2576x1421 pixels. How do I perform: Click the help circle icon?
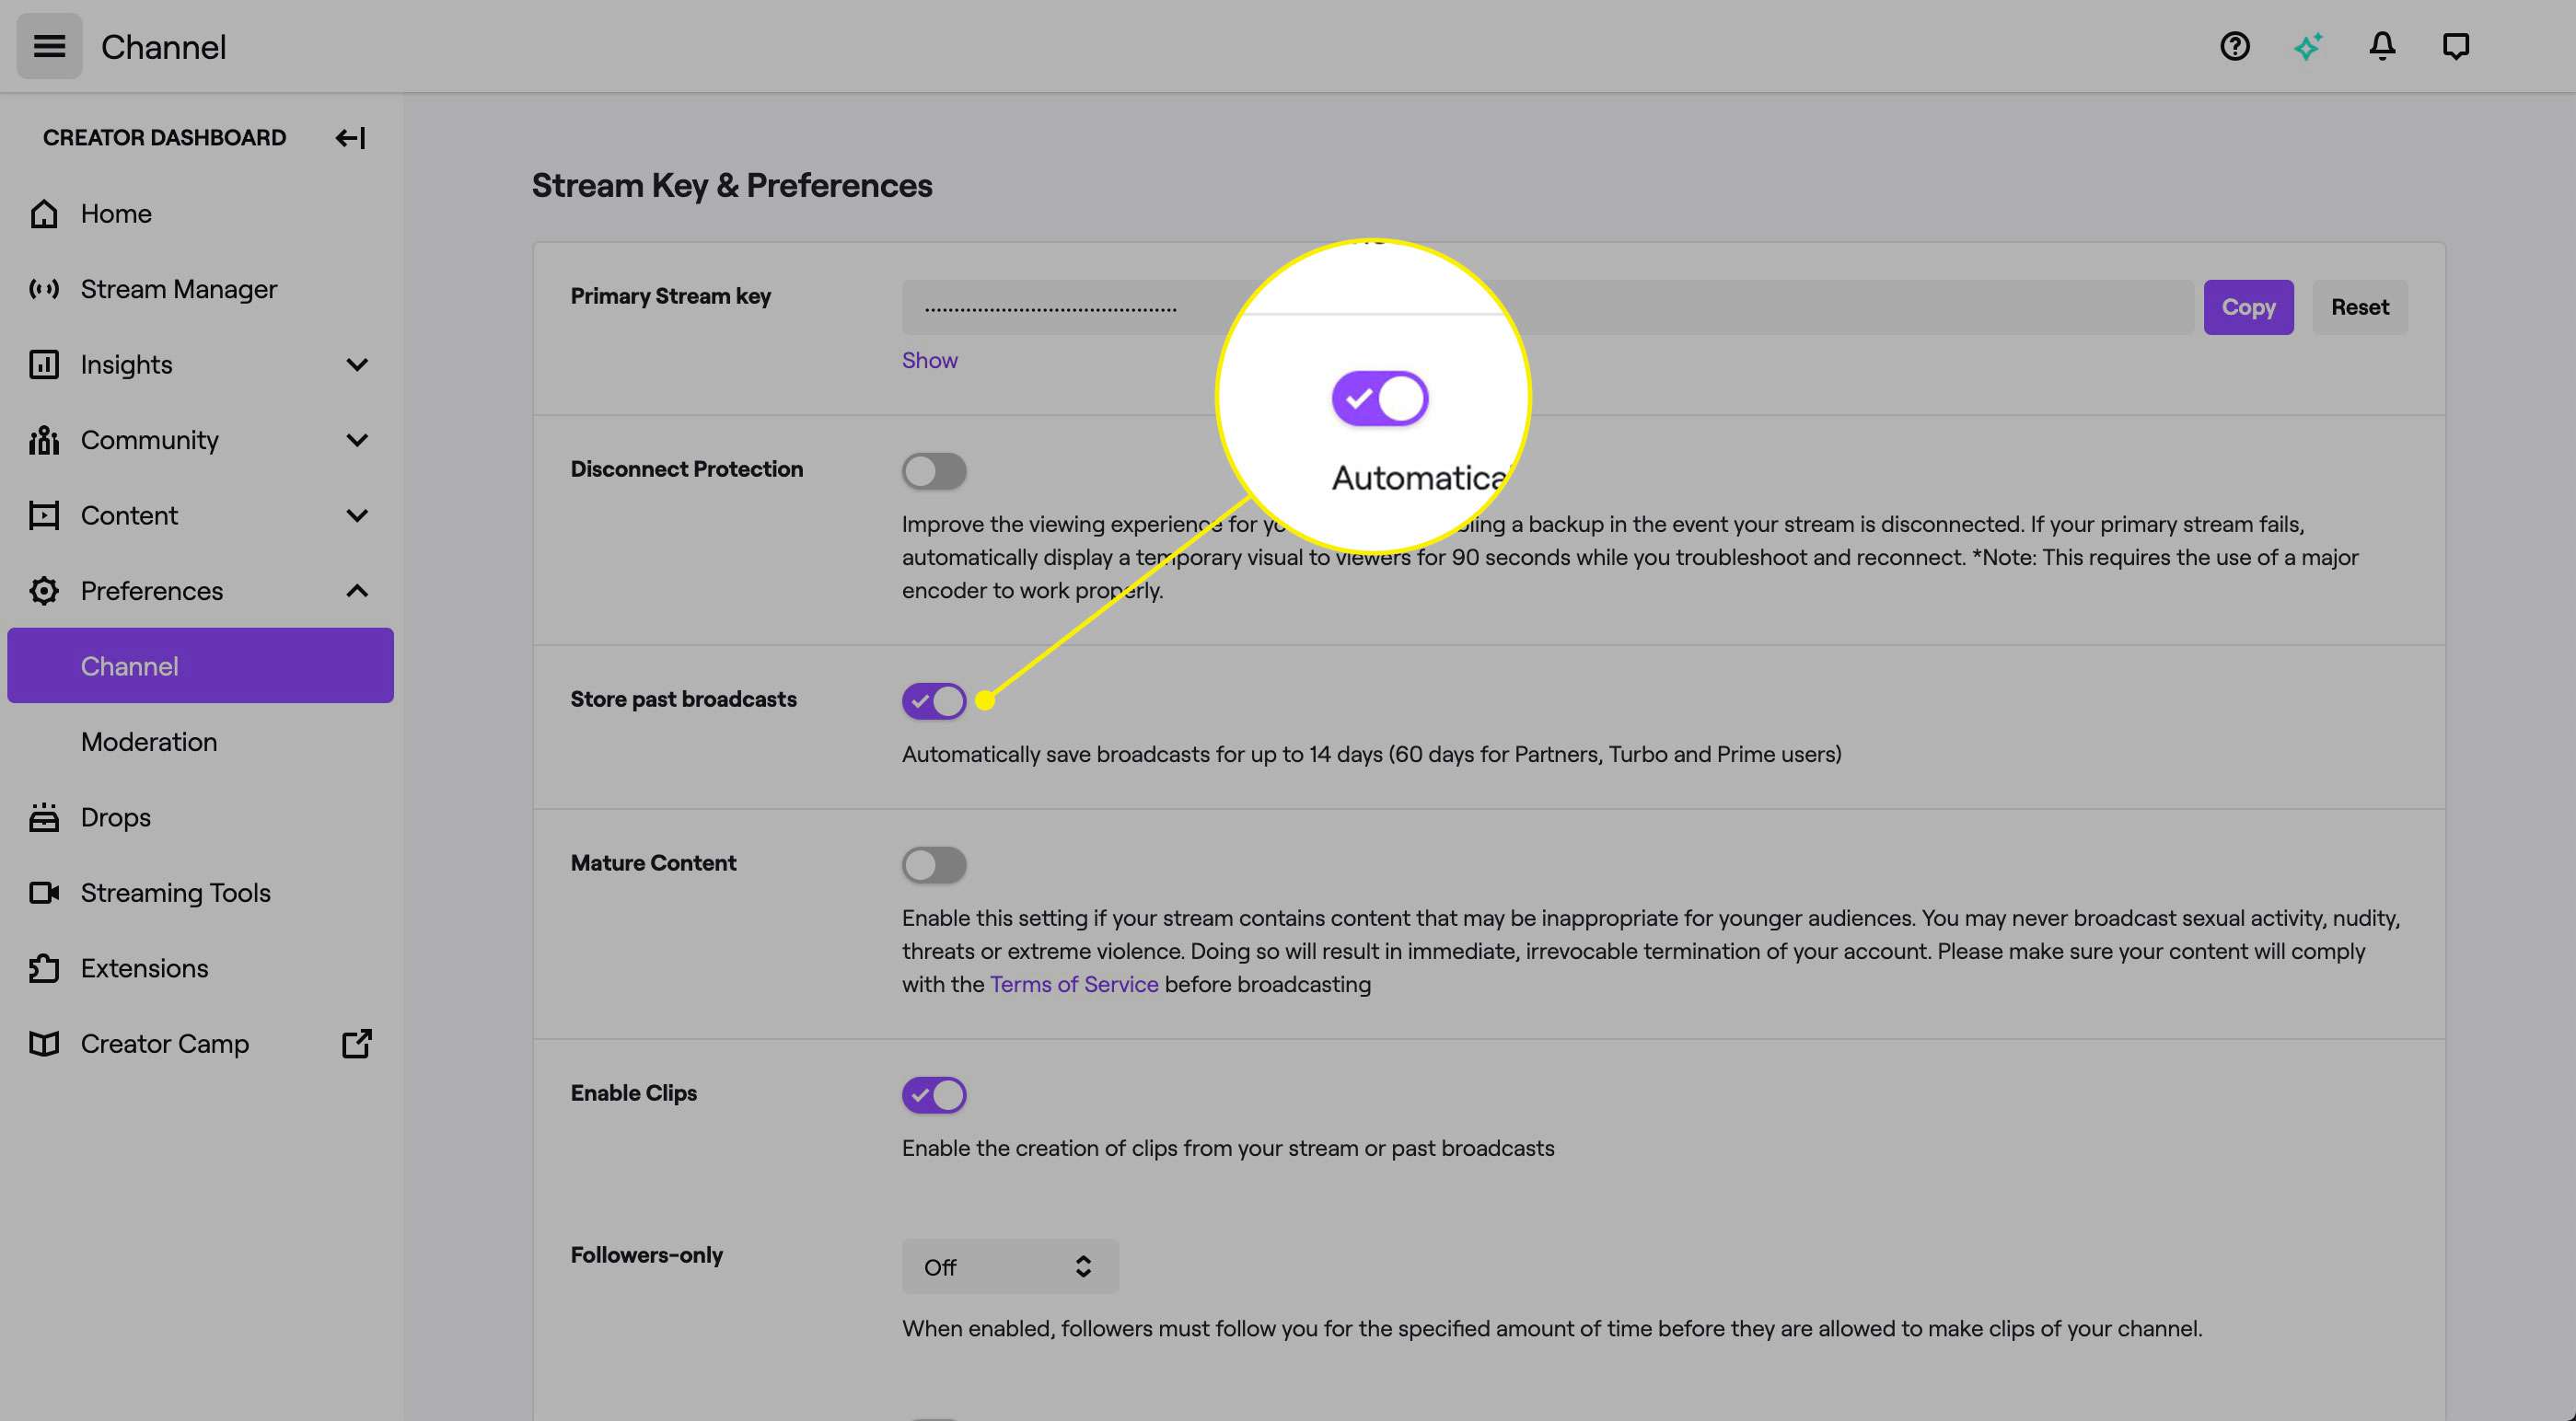(x=2236, y=45)
